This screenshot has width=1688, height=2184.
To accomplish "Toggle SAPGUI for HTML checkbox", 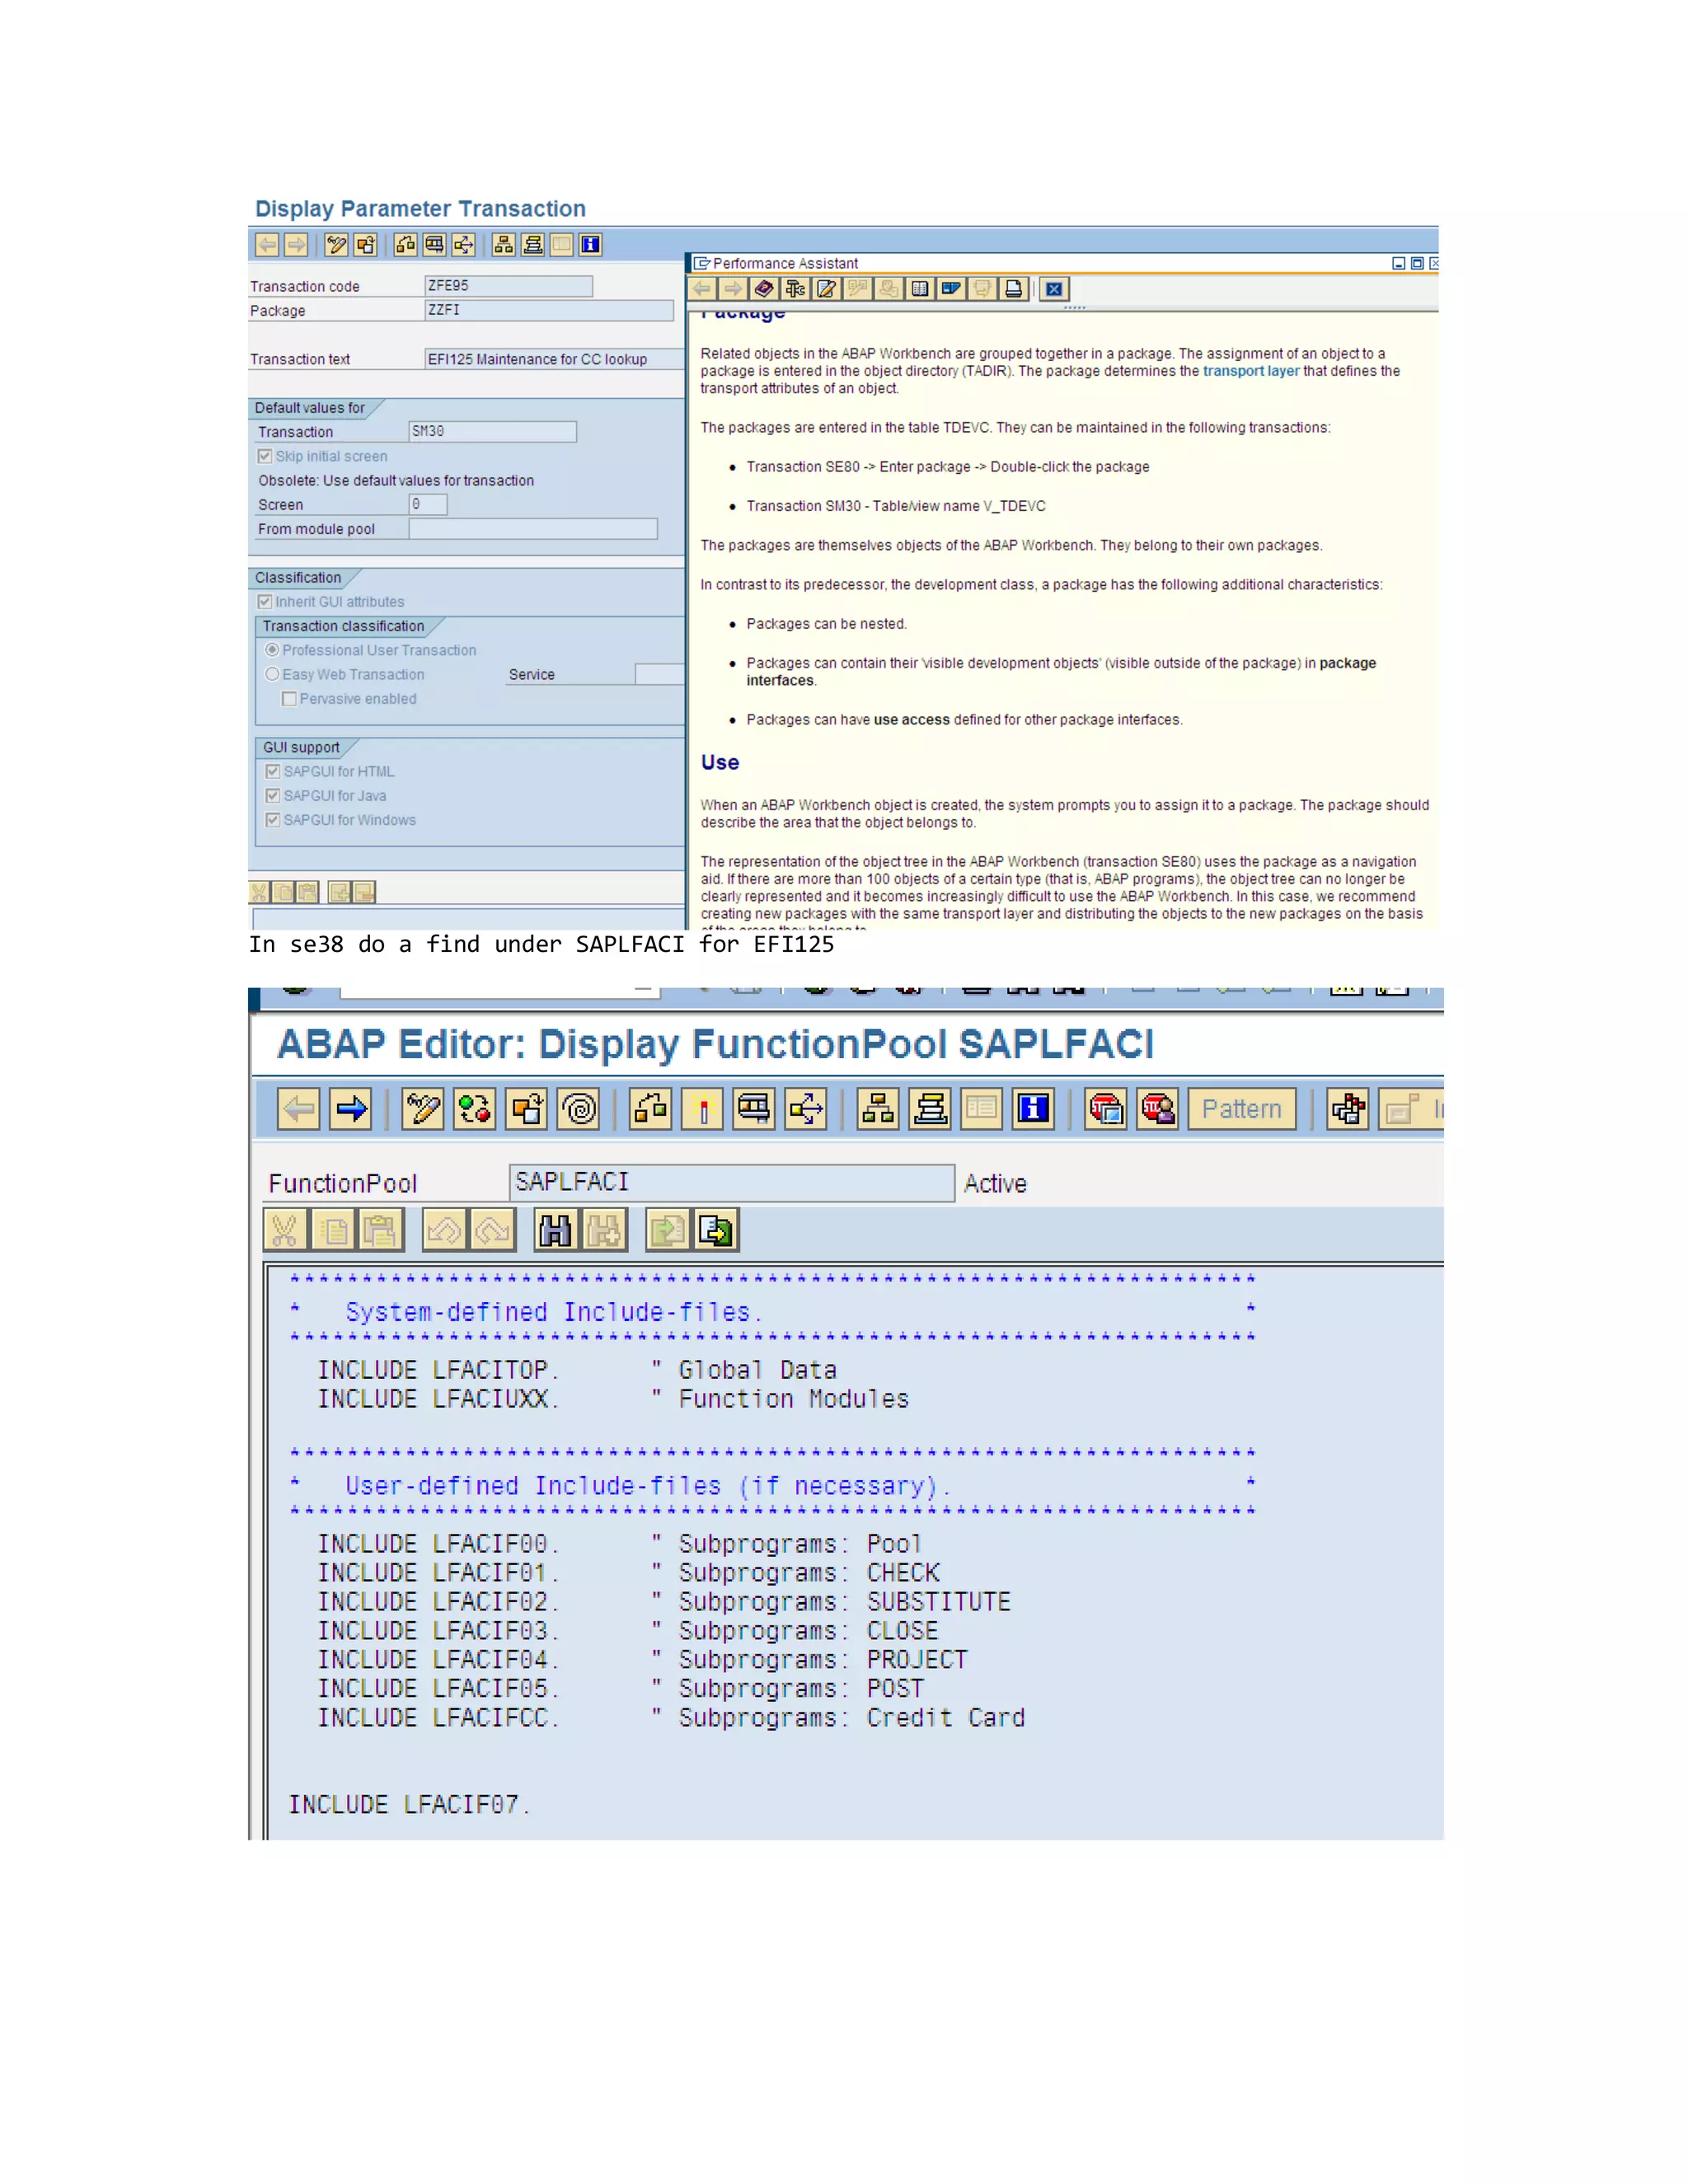I will 273,772.
